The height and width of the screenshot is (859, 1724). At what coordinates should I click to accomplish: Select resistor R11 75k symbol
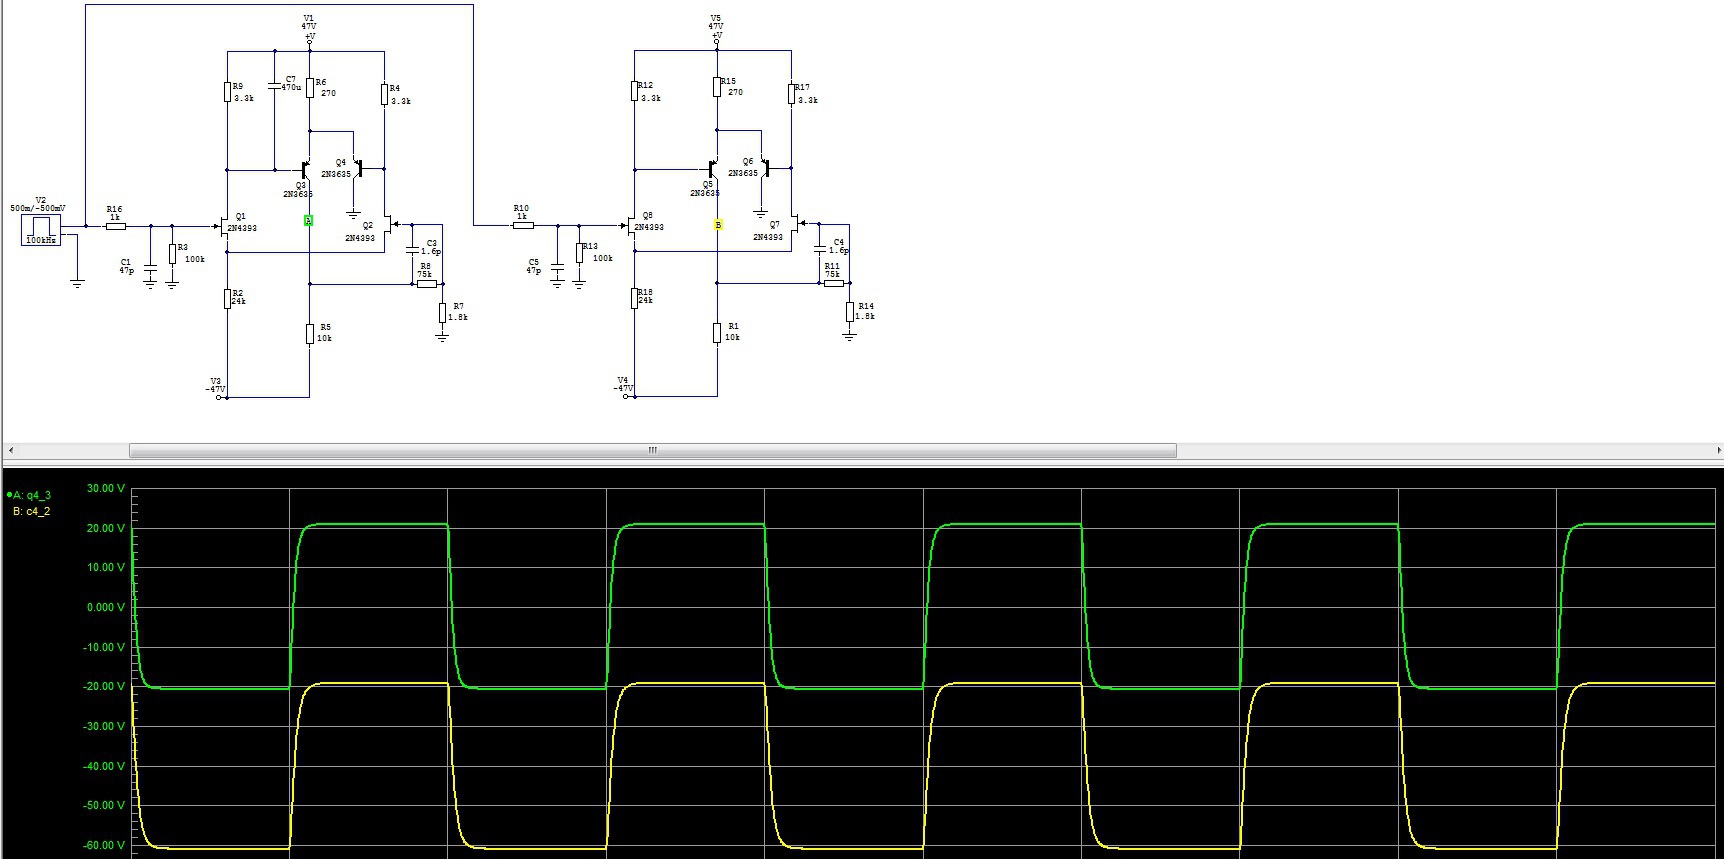click(834, 283)
